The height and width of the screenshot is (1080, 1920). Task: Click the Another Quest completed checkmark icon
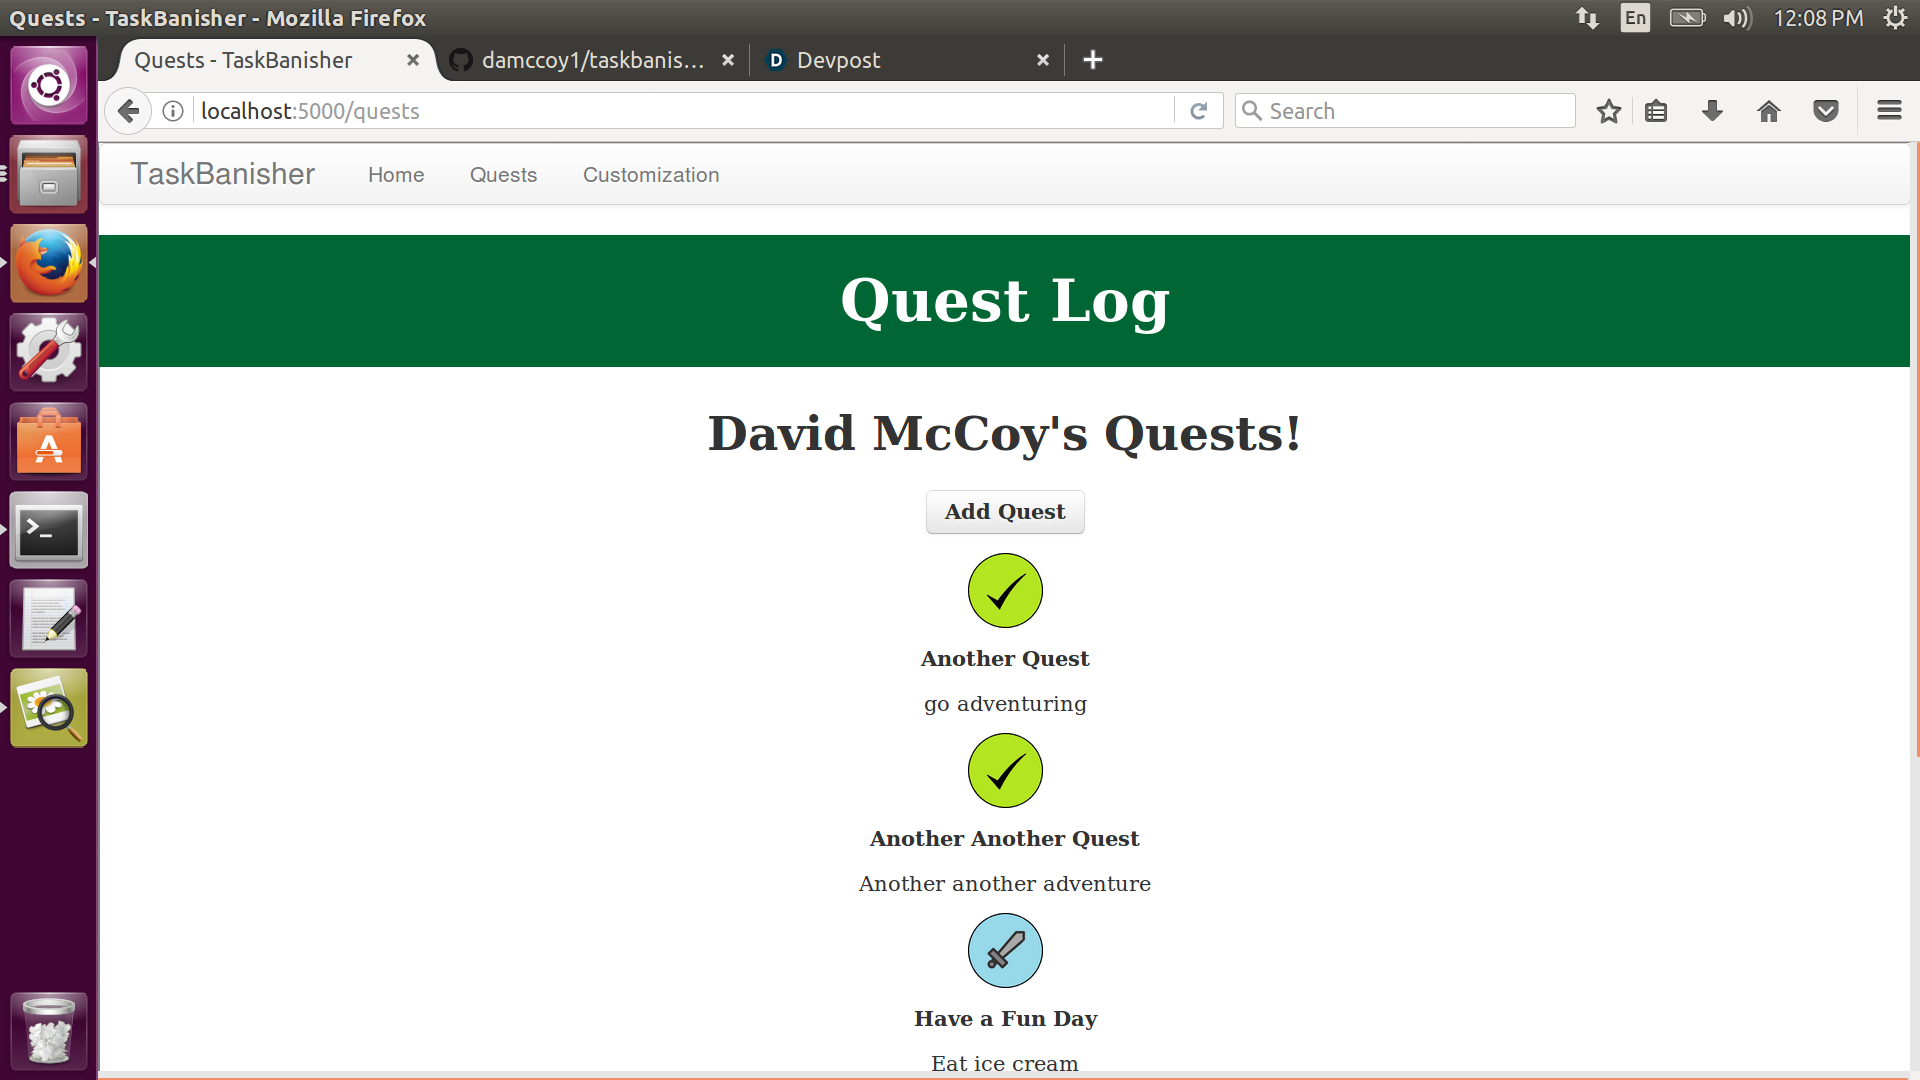[x=1005, y=591]
